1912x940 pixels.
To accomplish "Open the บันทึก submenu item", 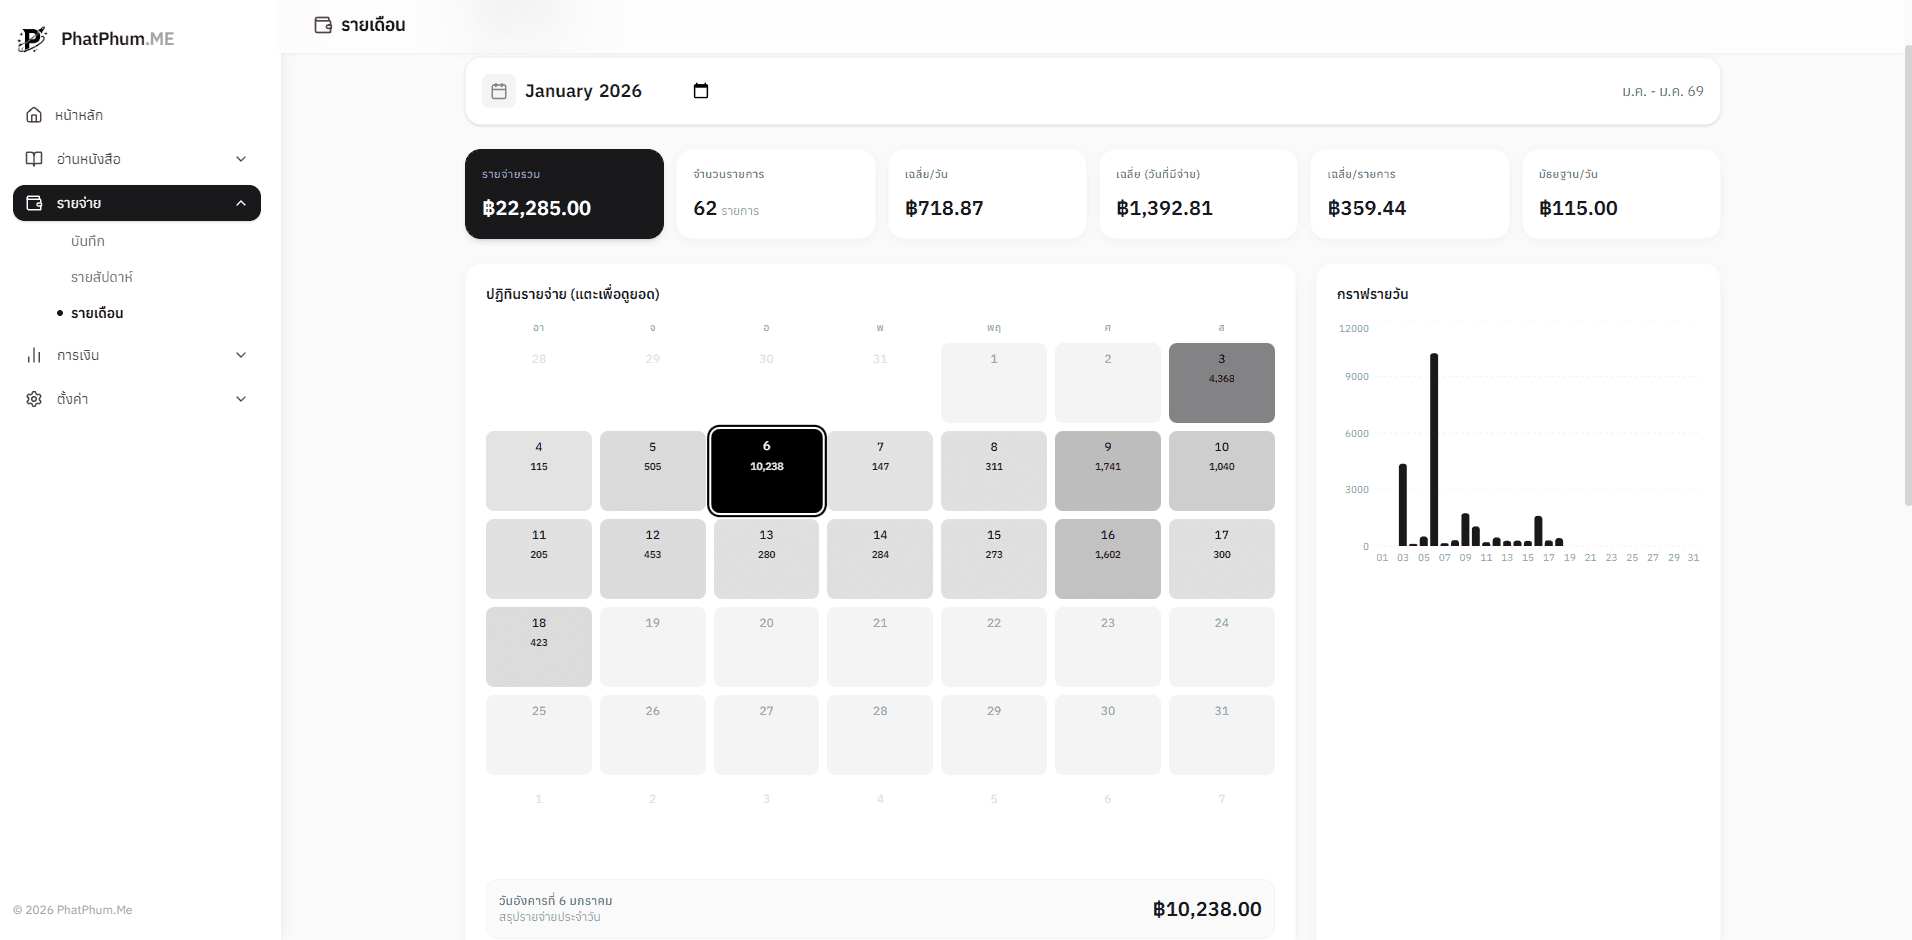I will click(88, 241).
